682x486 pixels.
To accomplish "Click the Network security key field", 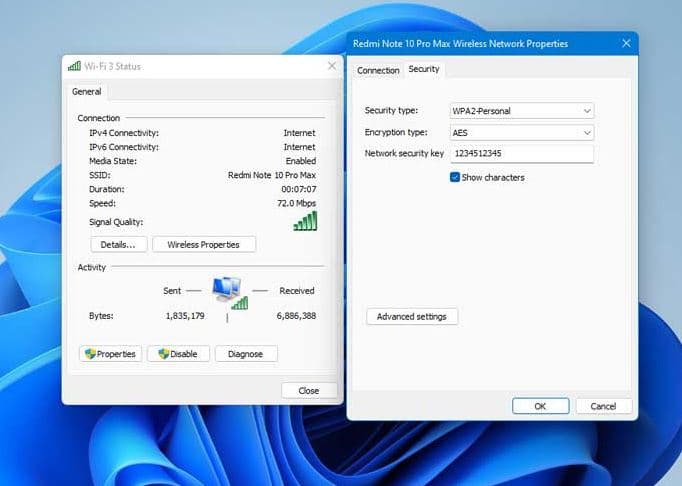I will point(522,154).
